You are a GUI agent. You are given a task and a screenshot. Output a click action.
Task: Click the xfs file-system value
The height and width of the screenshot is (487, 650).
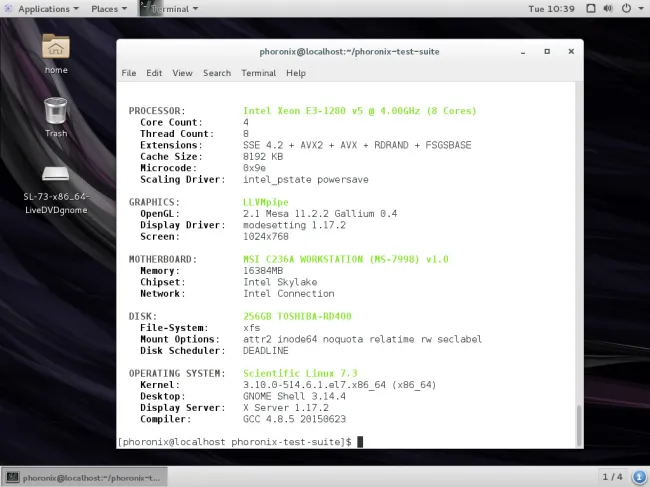(252, 328)
